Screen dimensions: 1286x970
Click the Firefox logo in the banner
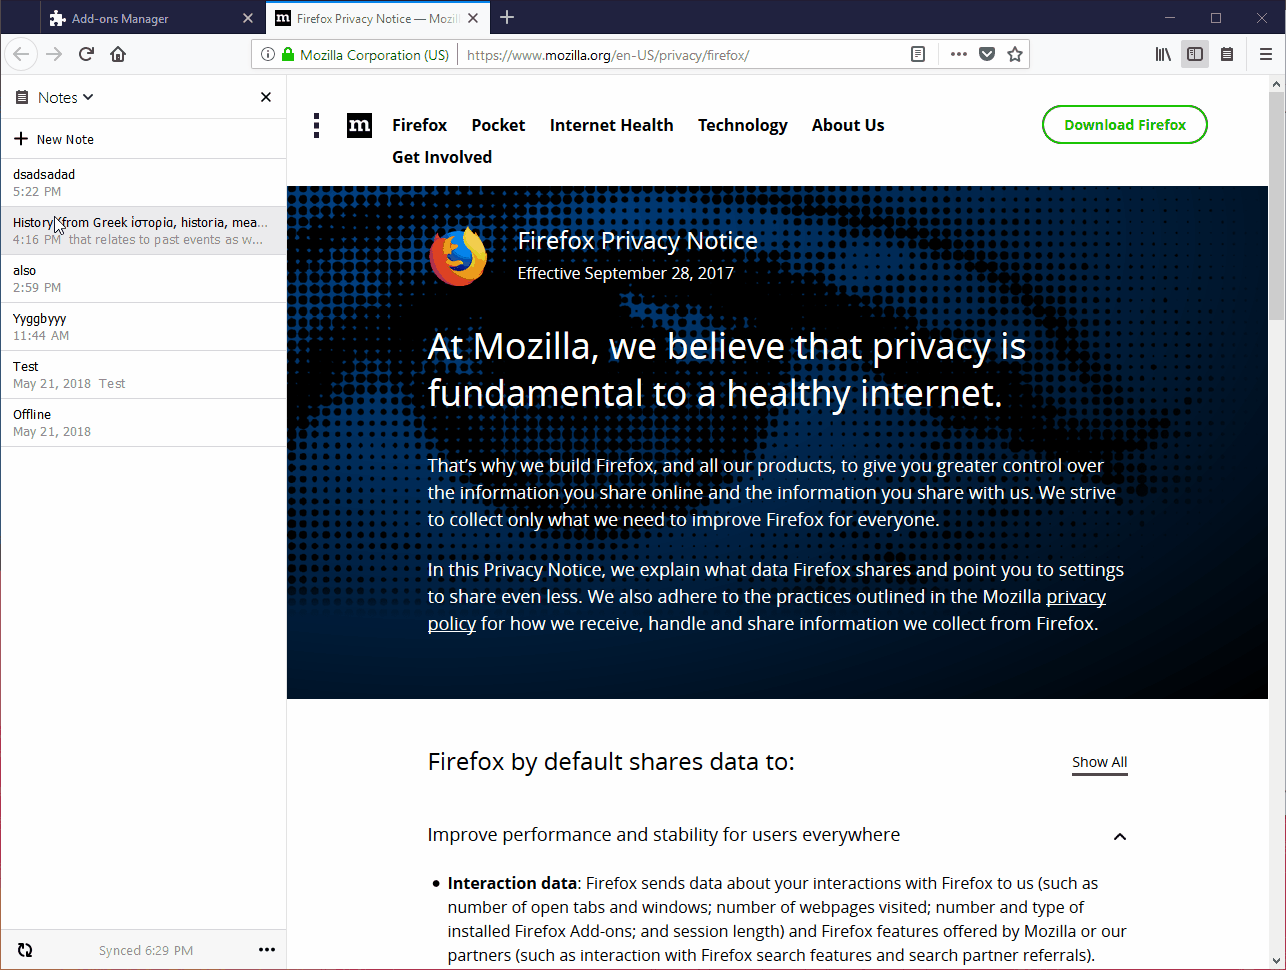pyautogui.click(x=458, y=257)
